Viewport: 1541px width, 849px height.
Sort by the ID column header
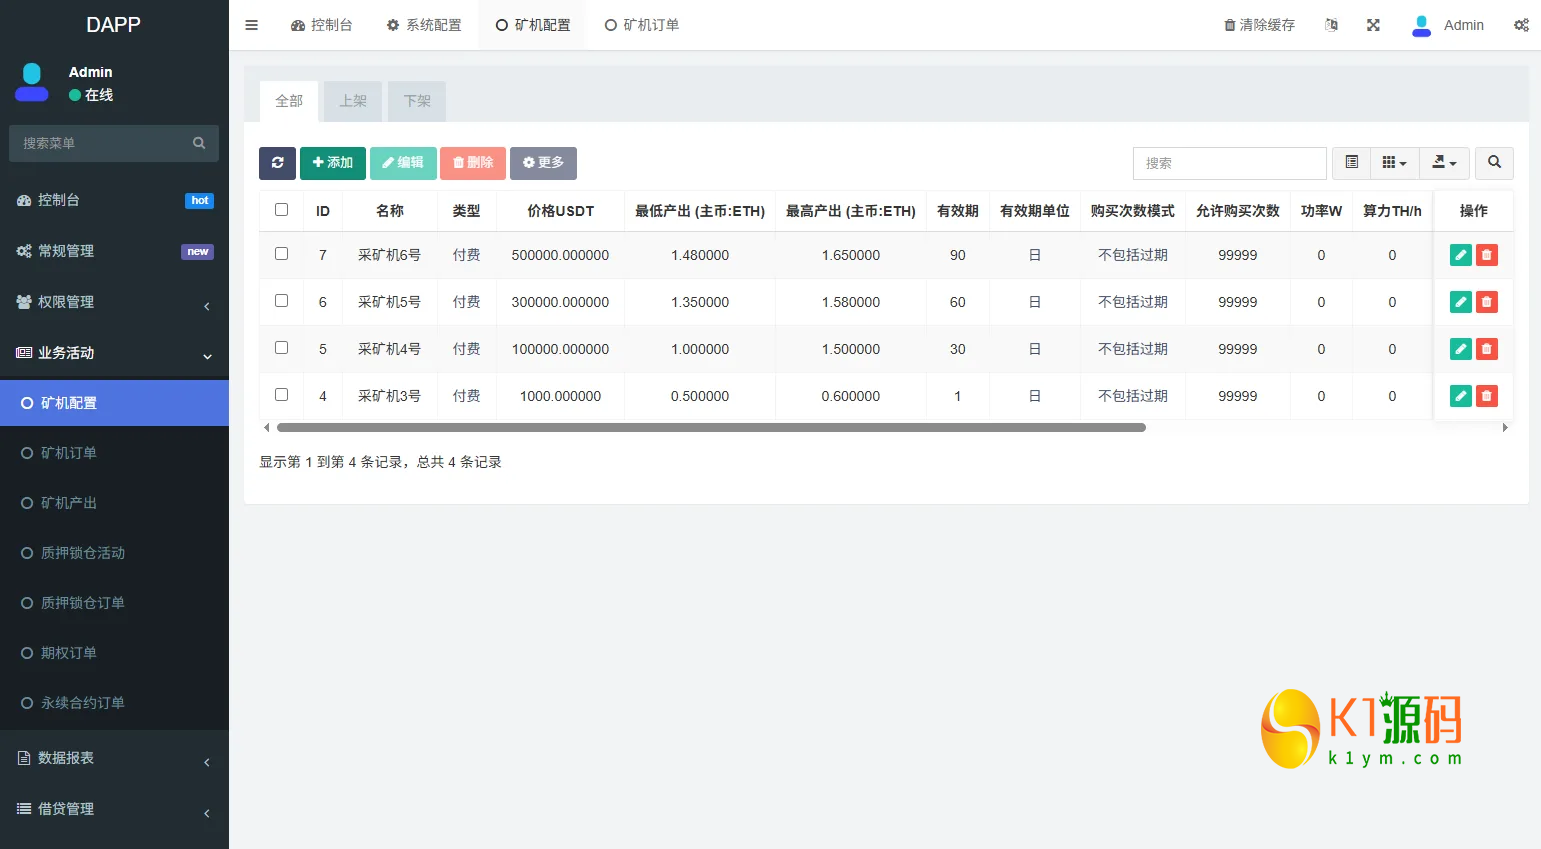[323, 211]
